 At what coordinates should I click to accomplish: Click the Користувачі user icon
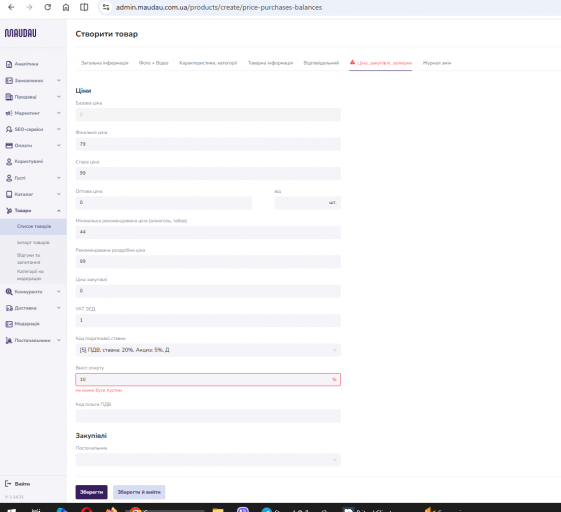coord(9,162)
